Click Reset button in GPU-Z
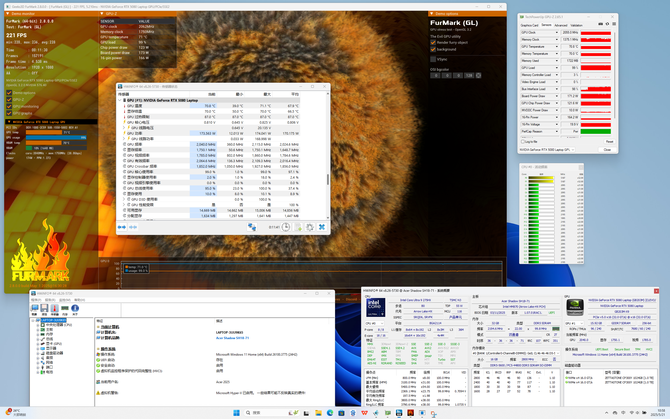This screenshot has height=419, width=670. [609, 142]
